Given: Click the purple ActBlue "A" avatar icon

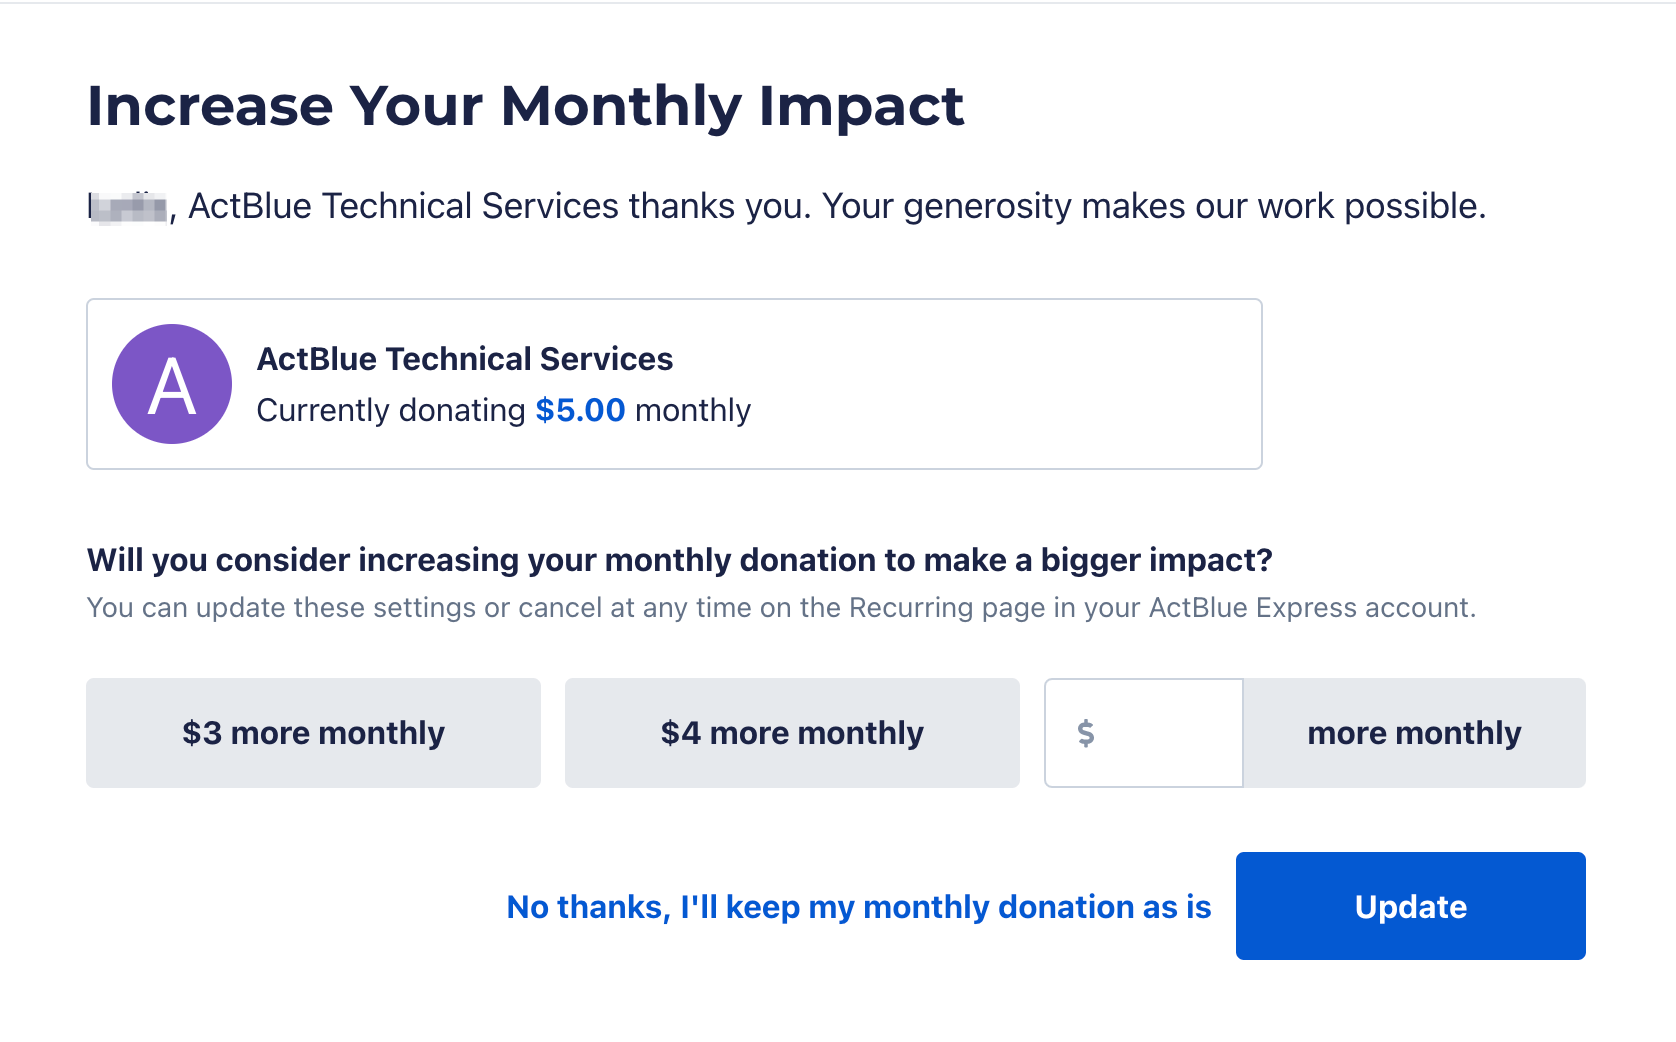Looking at the screenshot, I should tap(172, 384).
